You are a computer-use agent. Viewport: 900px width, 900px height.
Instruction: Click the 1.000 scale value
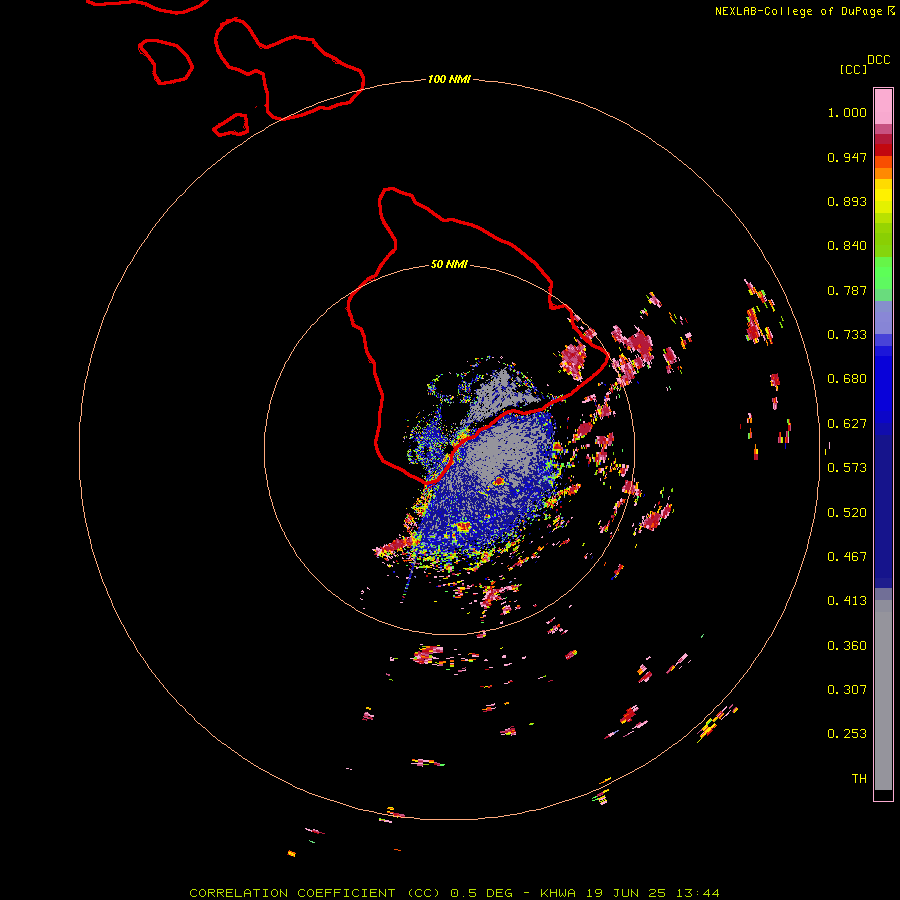[x=847, y=112]
